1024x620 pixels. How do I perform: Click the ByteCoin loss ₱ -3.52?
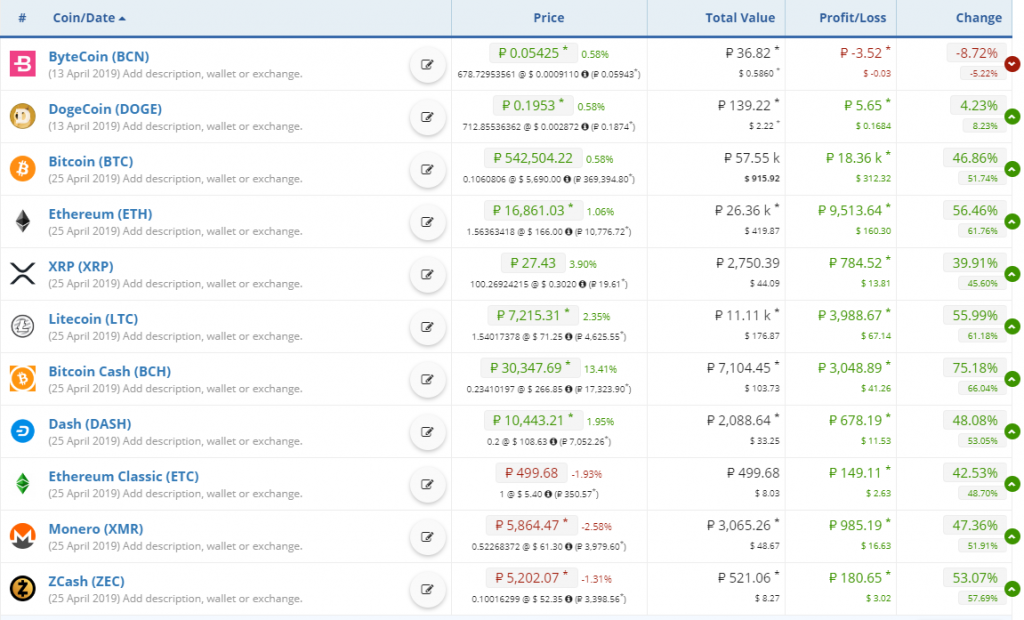pos(865,53)
